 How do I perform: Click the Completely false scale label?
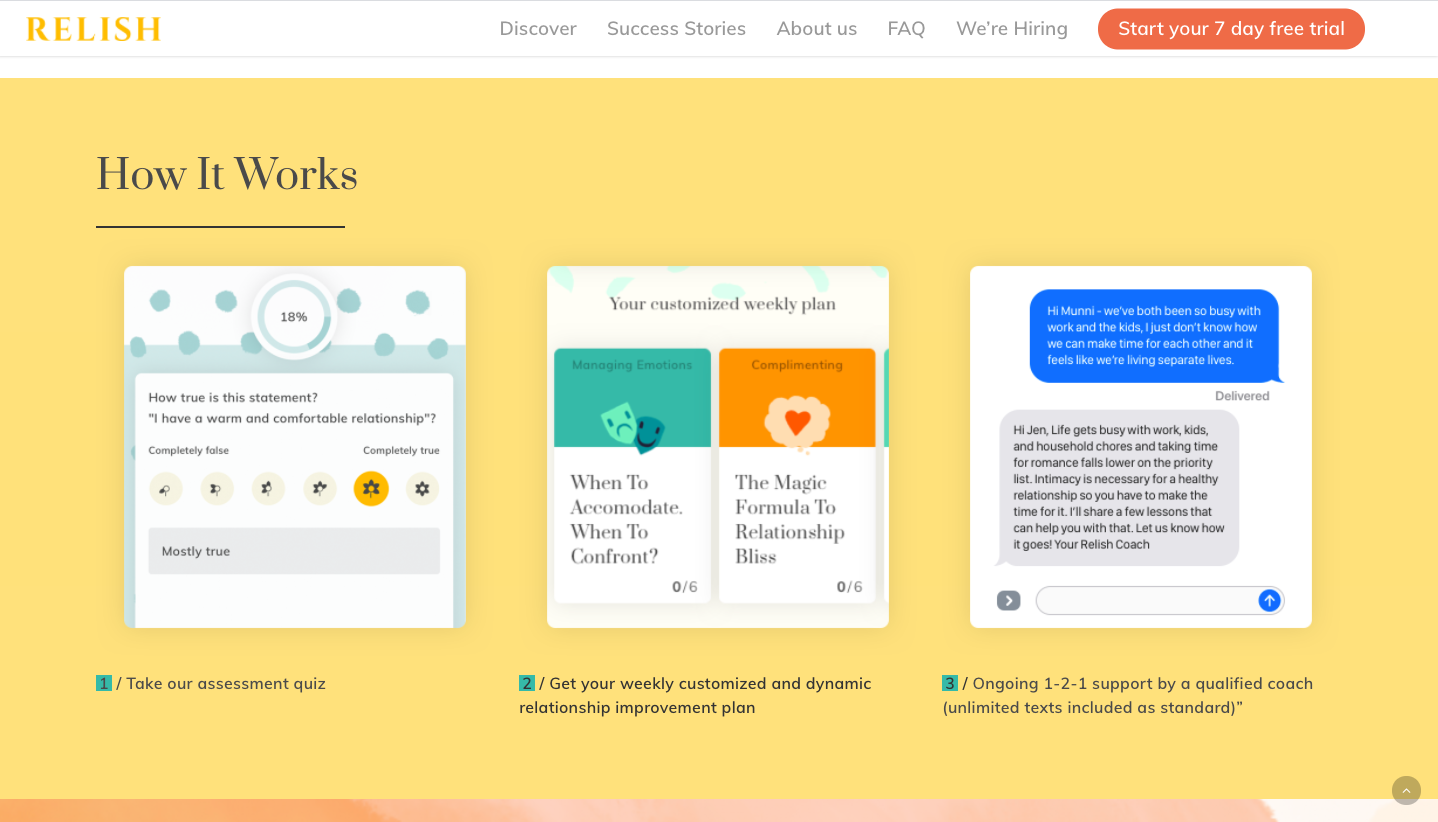[189, 450]
